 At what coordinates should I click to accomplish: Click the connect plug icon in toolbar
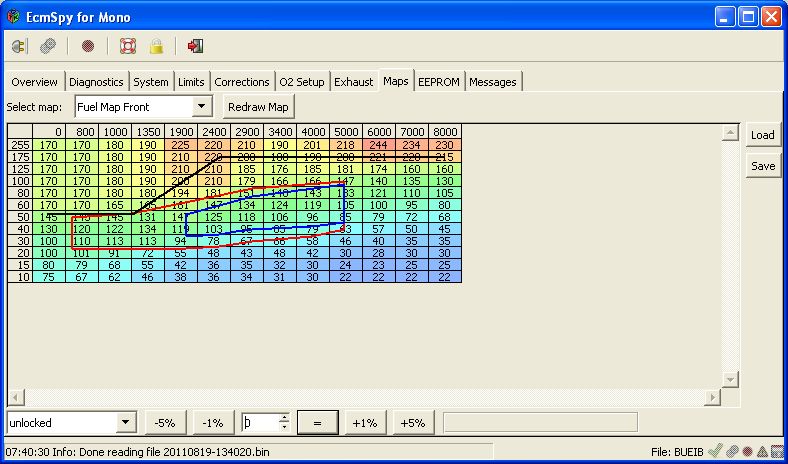pos(19,46)
